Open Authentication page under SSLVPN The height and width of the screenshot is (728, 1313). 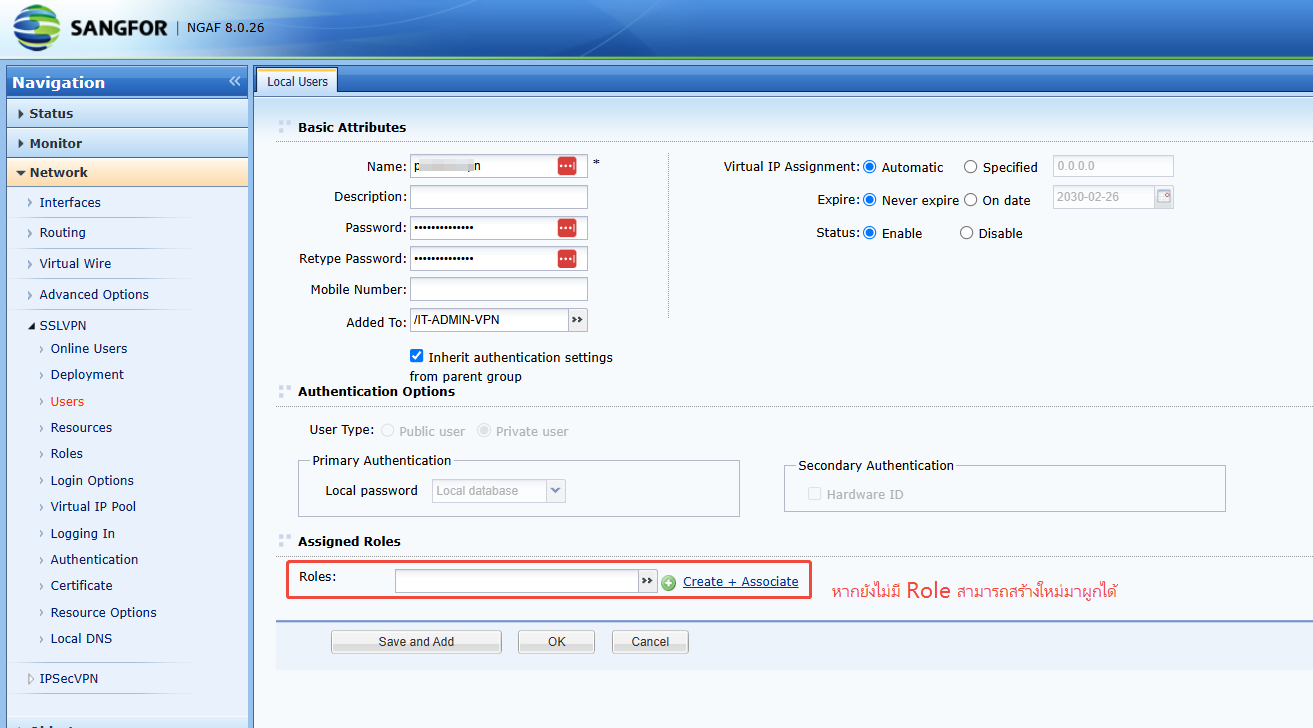(x=94, y=559)
